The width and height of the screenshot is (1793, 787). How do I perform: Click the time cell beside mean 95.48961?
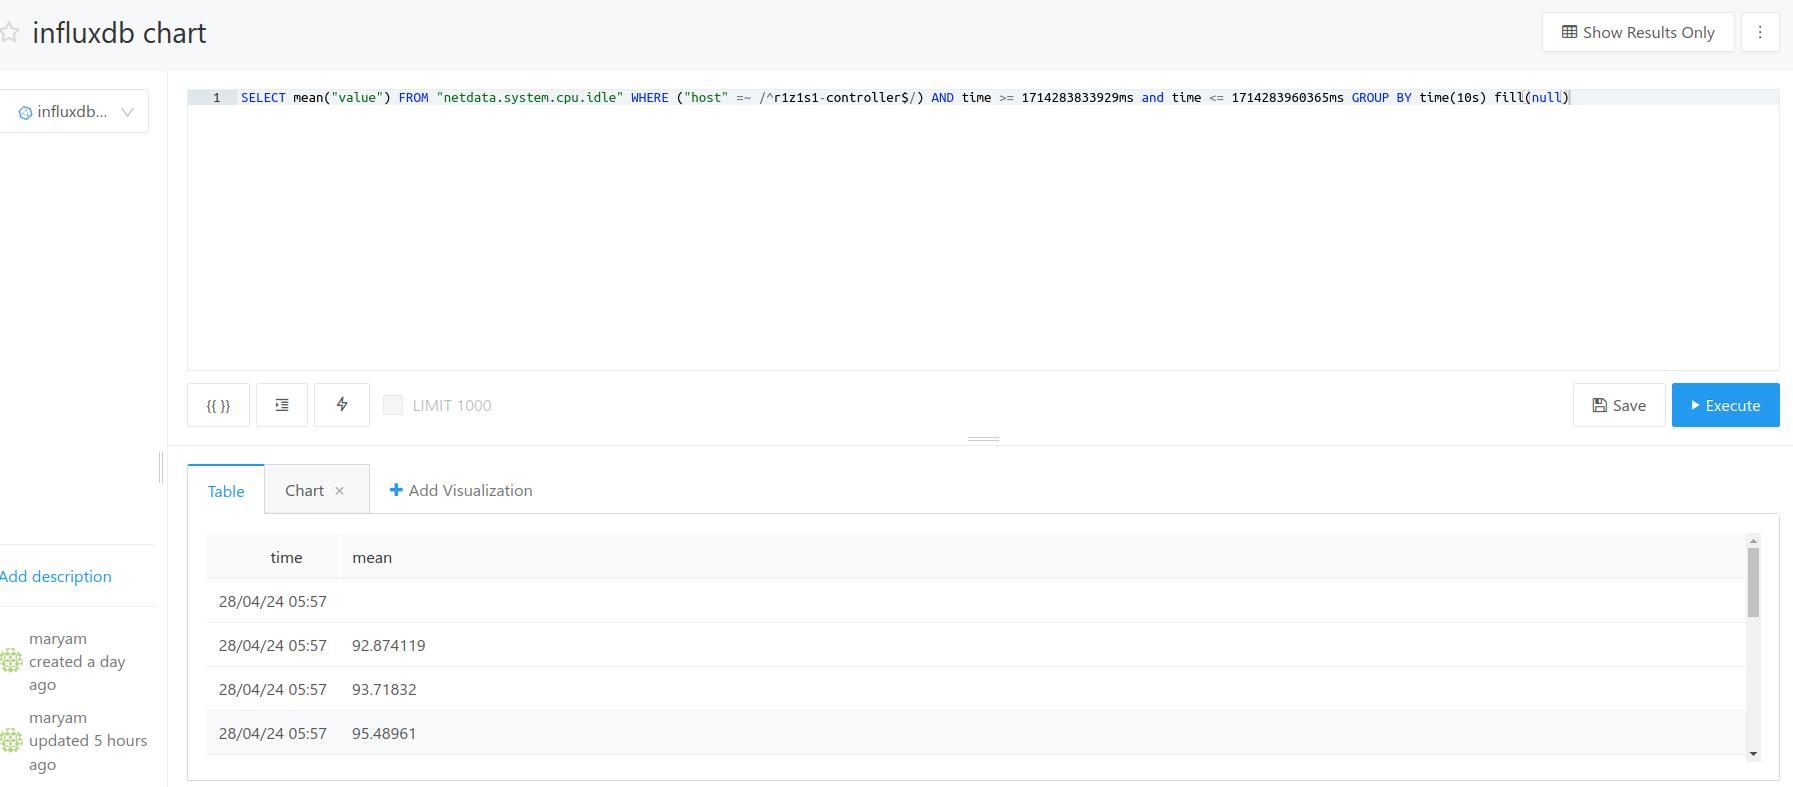(273, 733)
